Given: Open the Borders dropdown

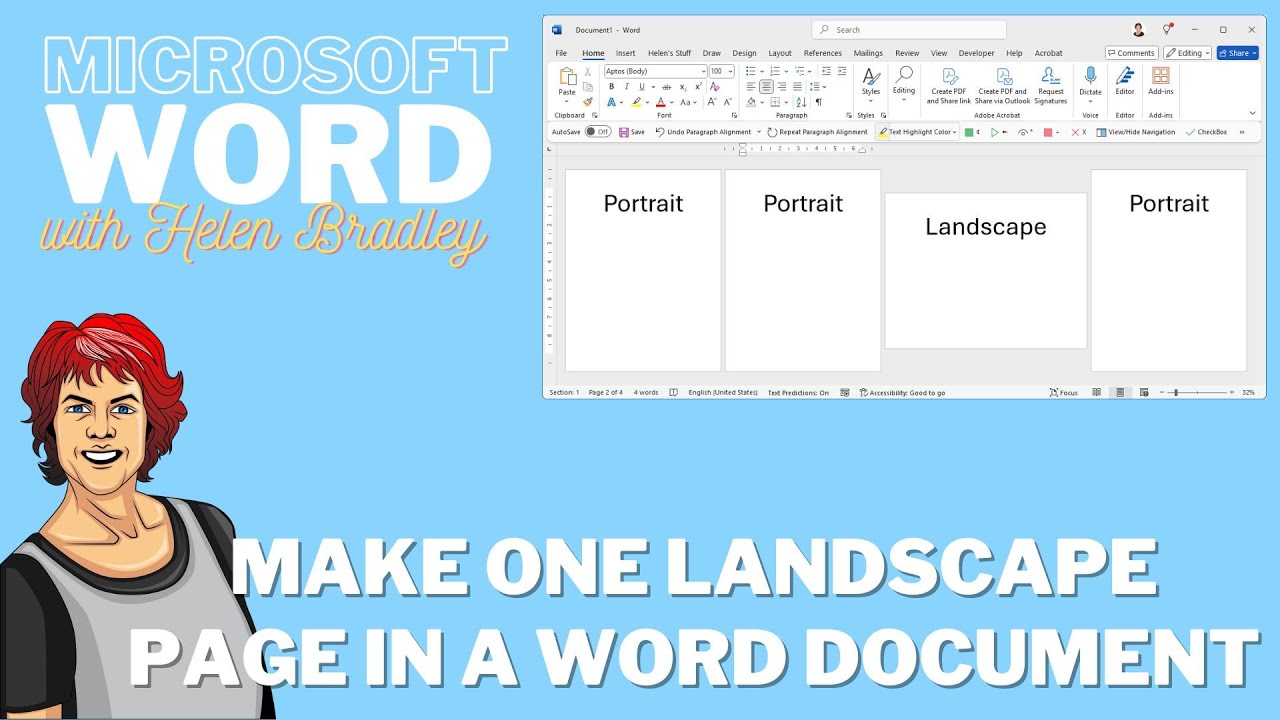Looking at the screenshot, I should click(x=786, y=102).
